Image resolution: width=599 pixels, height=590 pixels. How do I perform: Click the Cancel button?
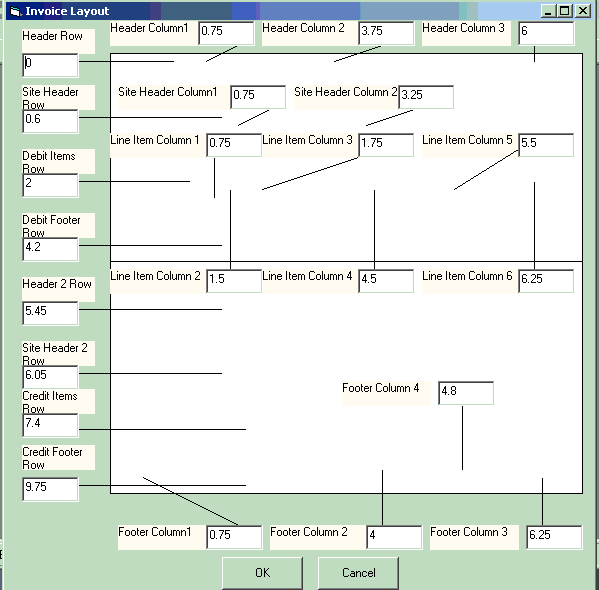point(358,573)
